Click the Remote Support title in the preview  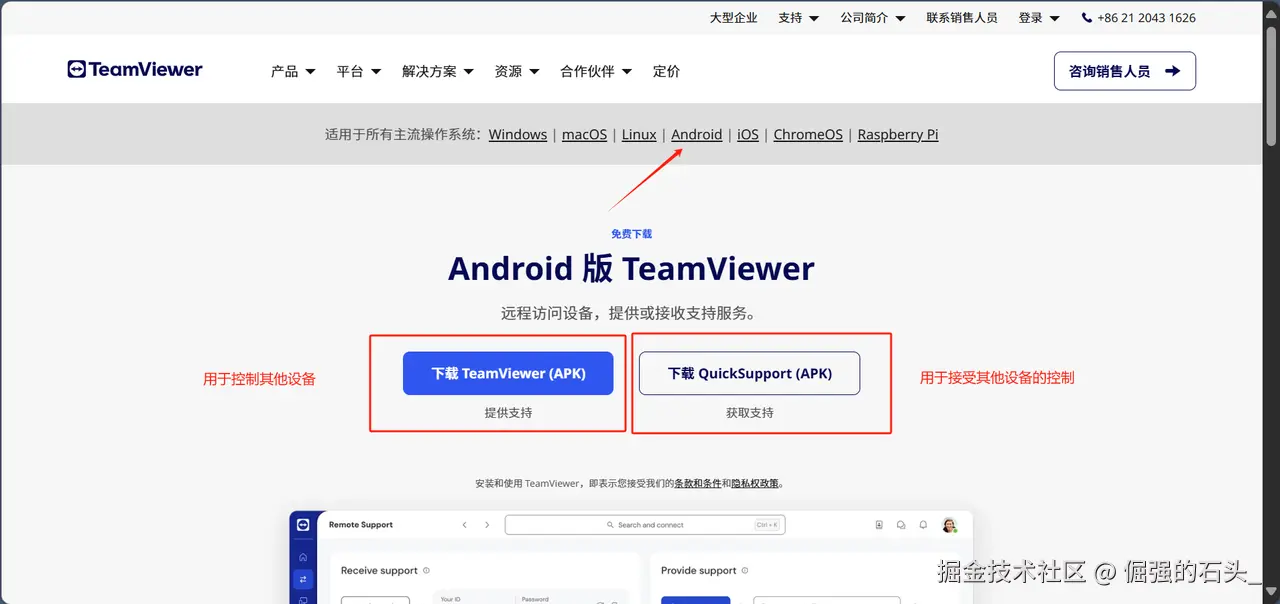(361, 525)
